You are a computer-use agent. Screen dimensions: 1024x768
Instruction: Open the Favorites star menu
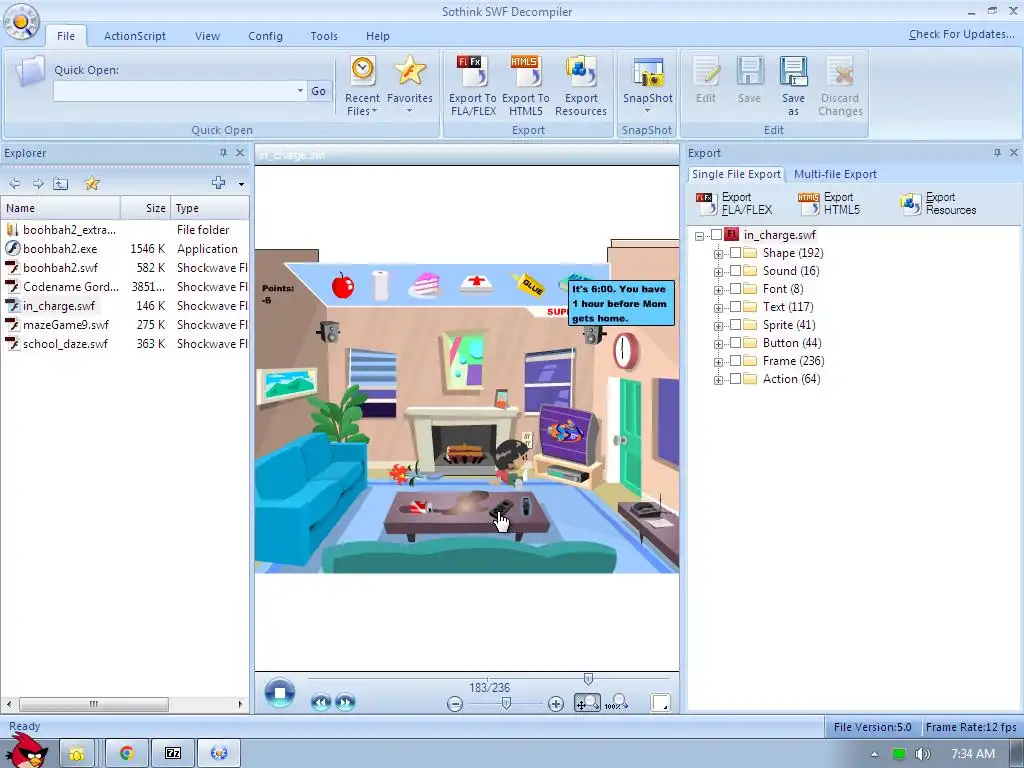coord(409,86)
